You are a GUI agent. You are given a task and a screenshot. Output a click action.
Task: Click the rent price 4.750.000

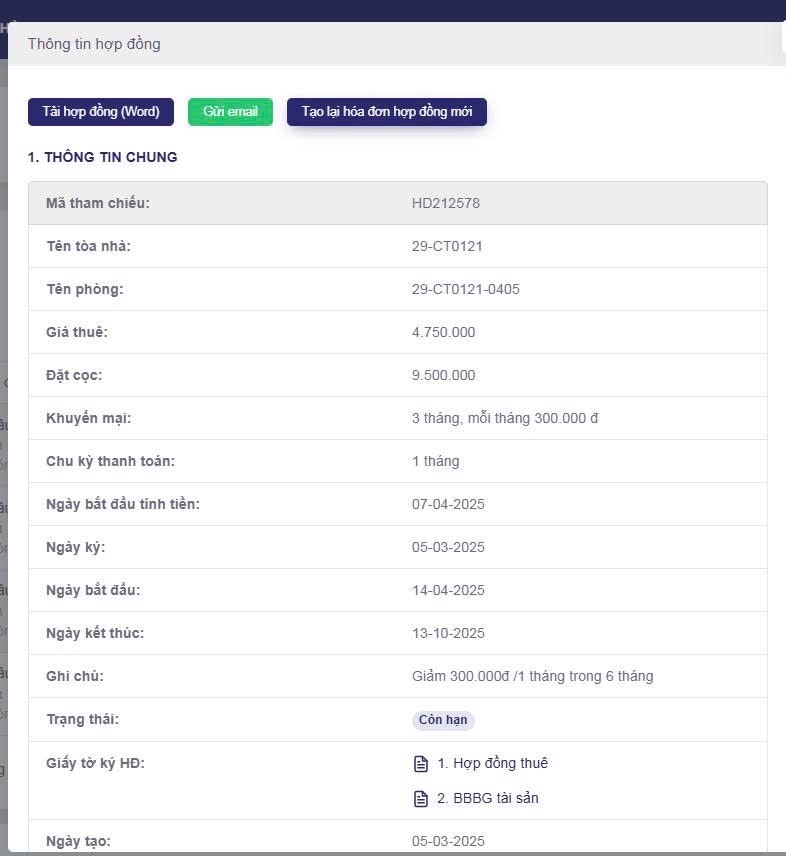[443, 332]
